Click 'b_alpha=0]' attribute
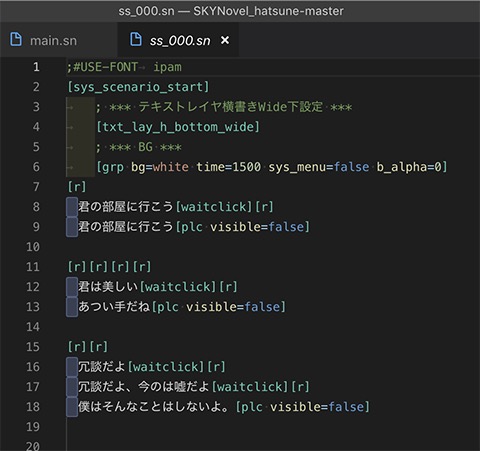The image size is (480, 451). [412, 167]
